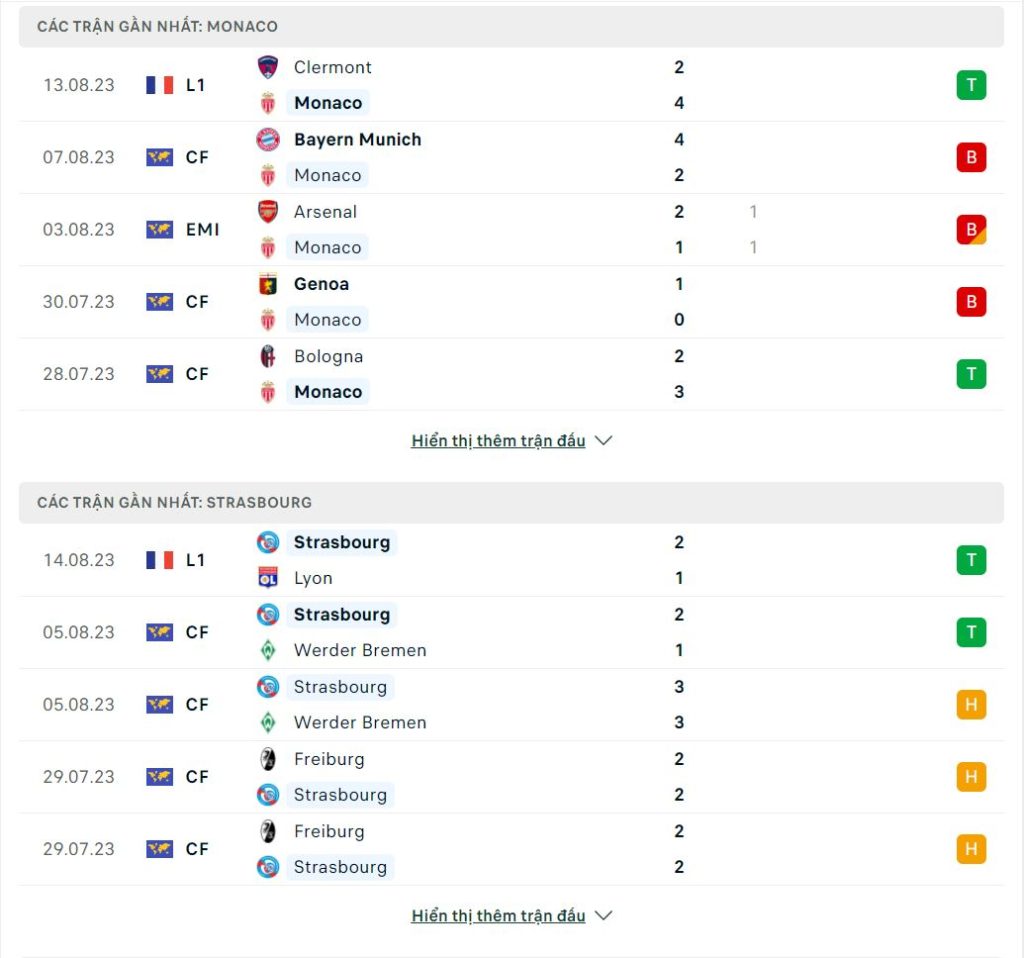Open the Werder Bremen team link in 2-1 match
The width and height of the screenshot is (1024, 958).
360,650
